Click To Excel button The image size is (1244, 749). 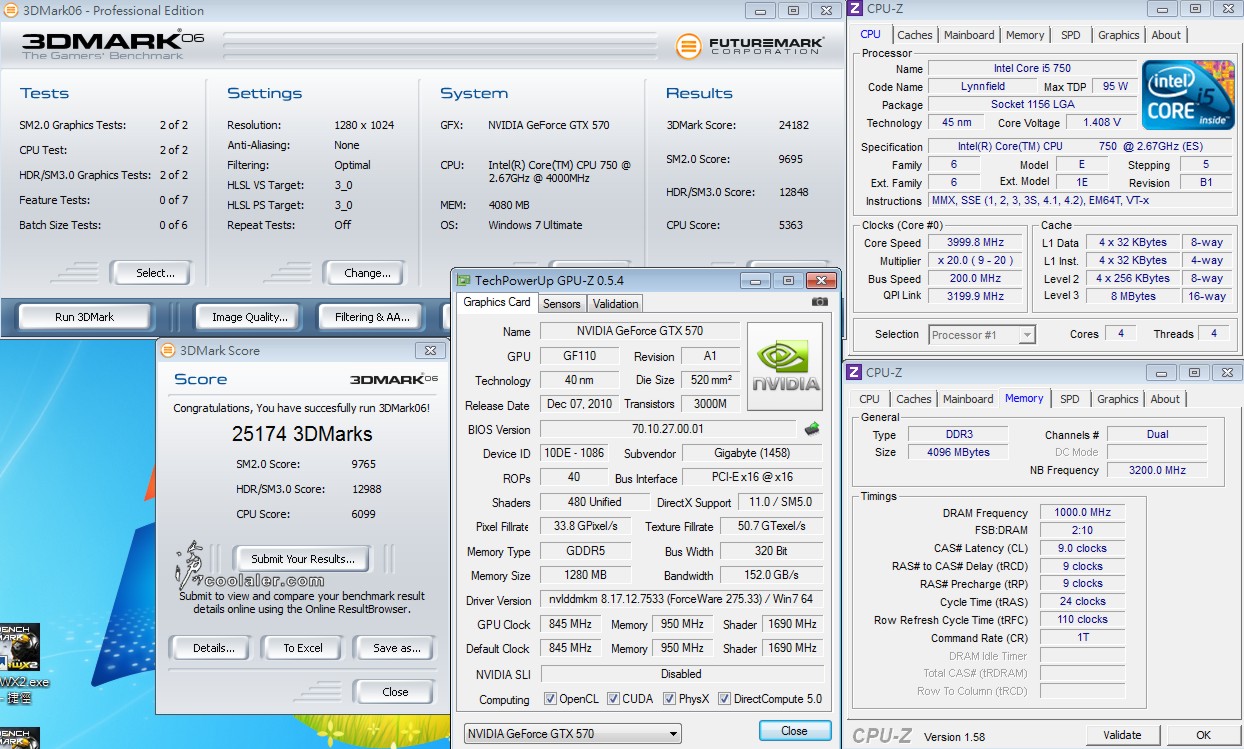coord(303,648)
